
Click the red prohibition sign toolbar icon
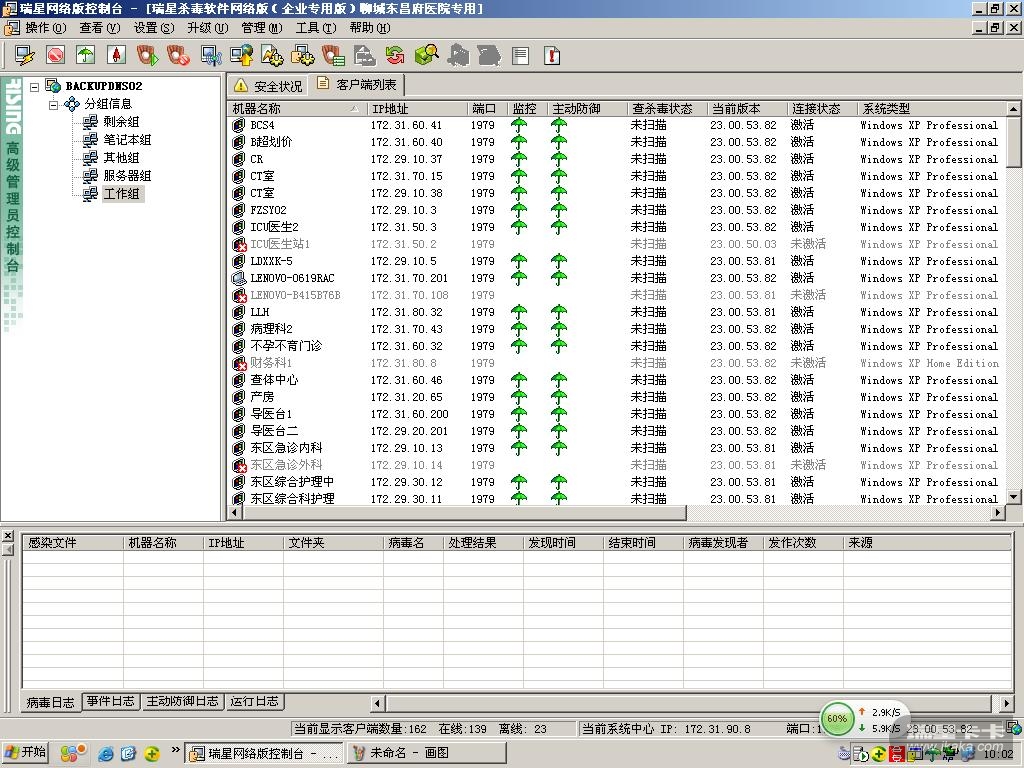56,56
